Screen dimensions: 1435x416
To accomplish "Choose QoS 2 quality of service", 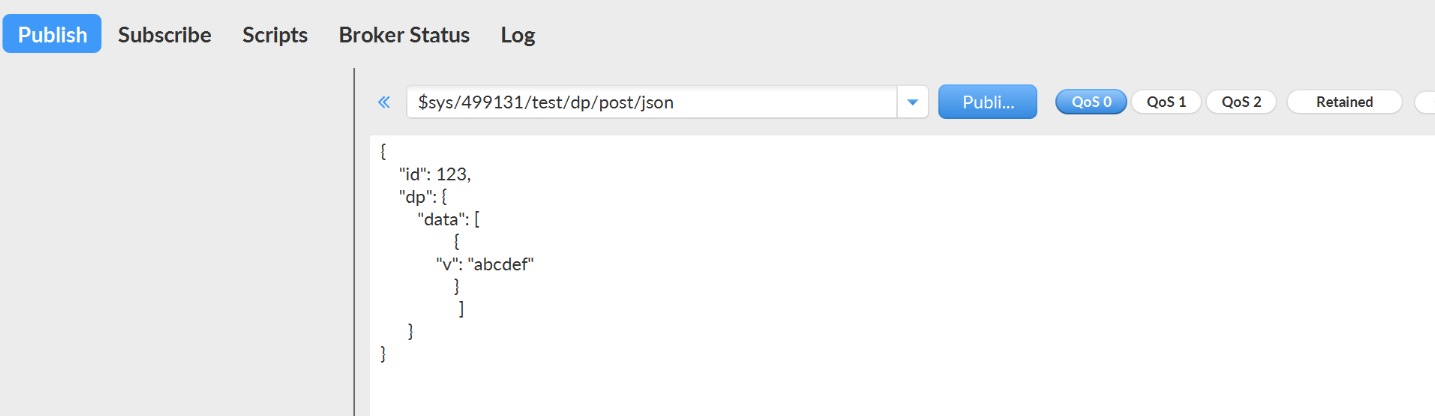I will tap(1241, 102).
